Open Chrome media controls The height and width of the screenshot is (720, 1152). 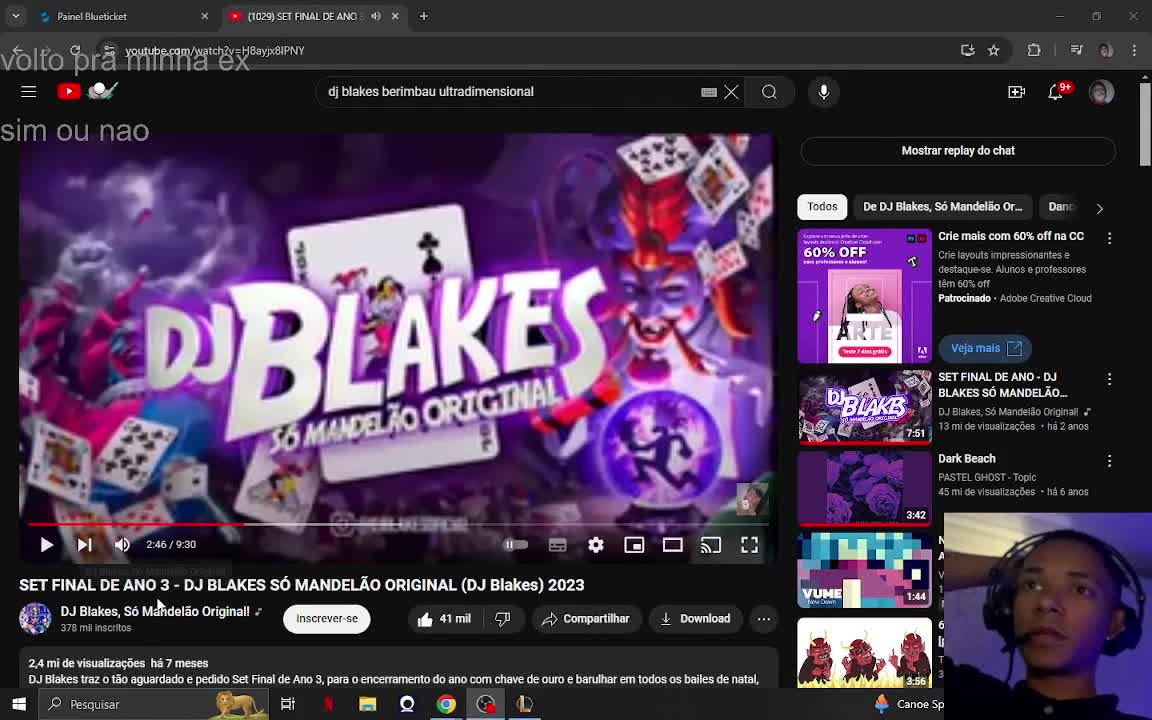[x=1076, y=51]
